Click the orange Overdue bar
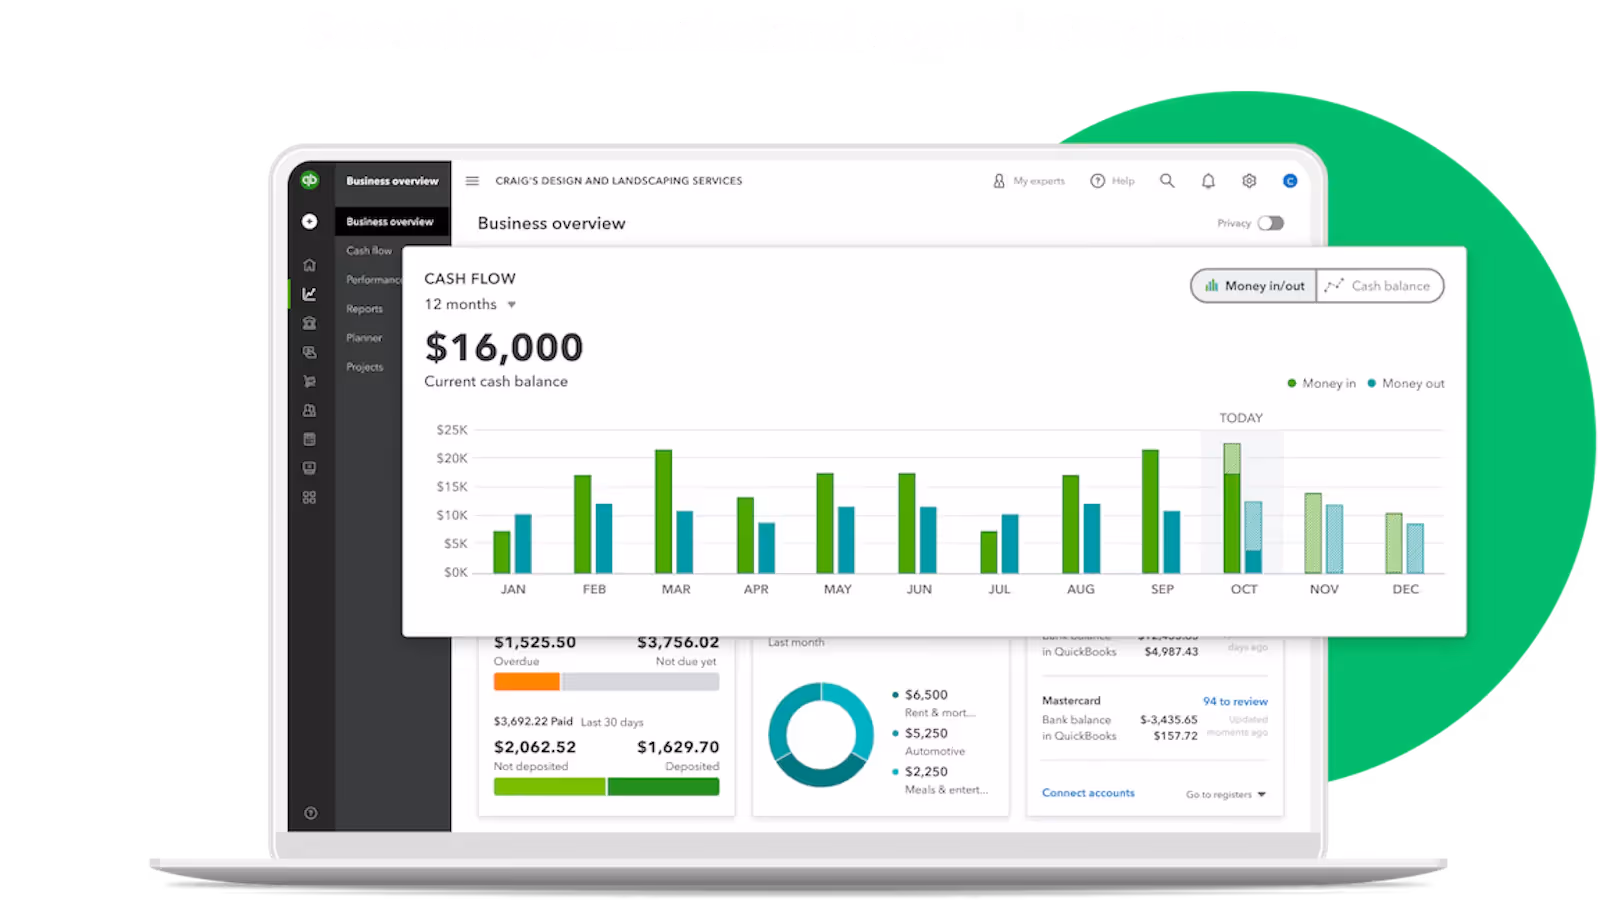This screenshot has width=1600, height=900. [527, 682]
